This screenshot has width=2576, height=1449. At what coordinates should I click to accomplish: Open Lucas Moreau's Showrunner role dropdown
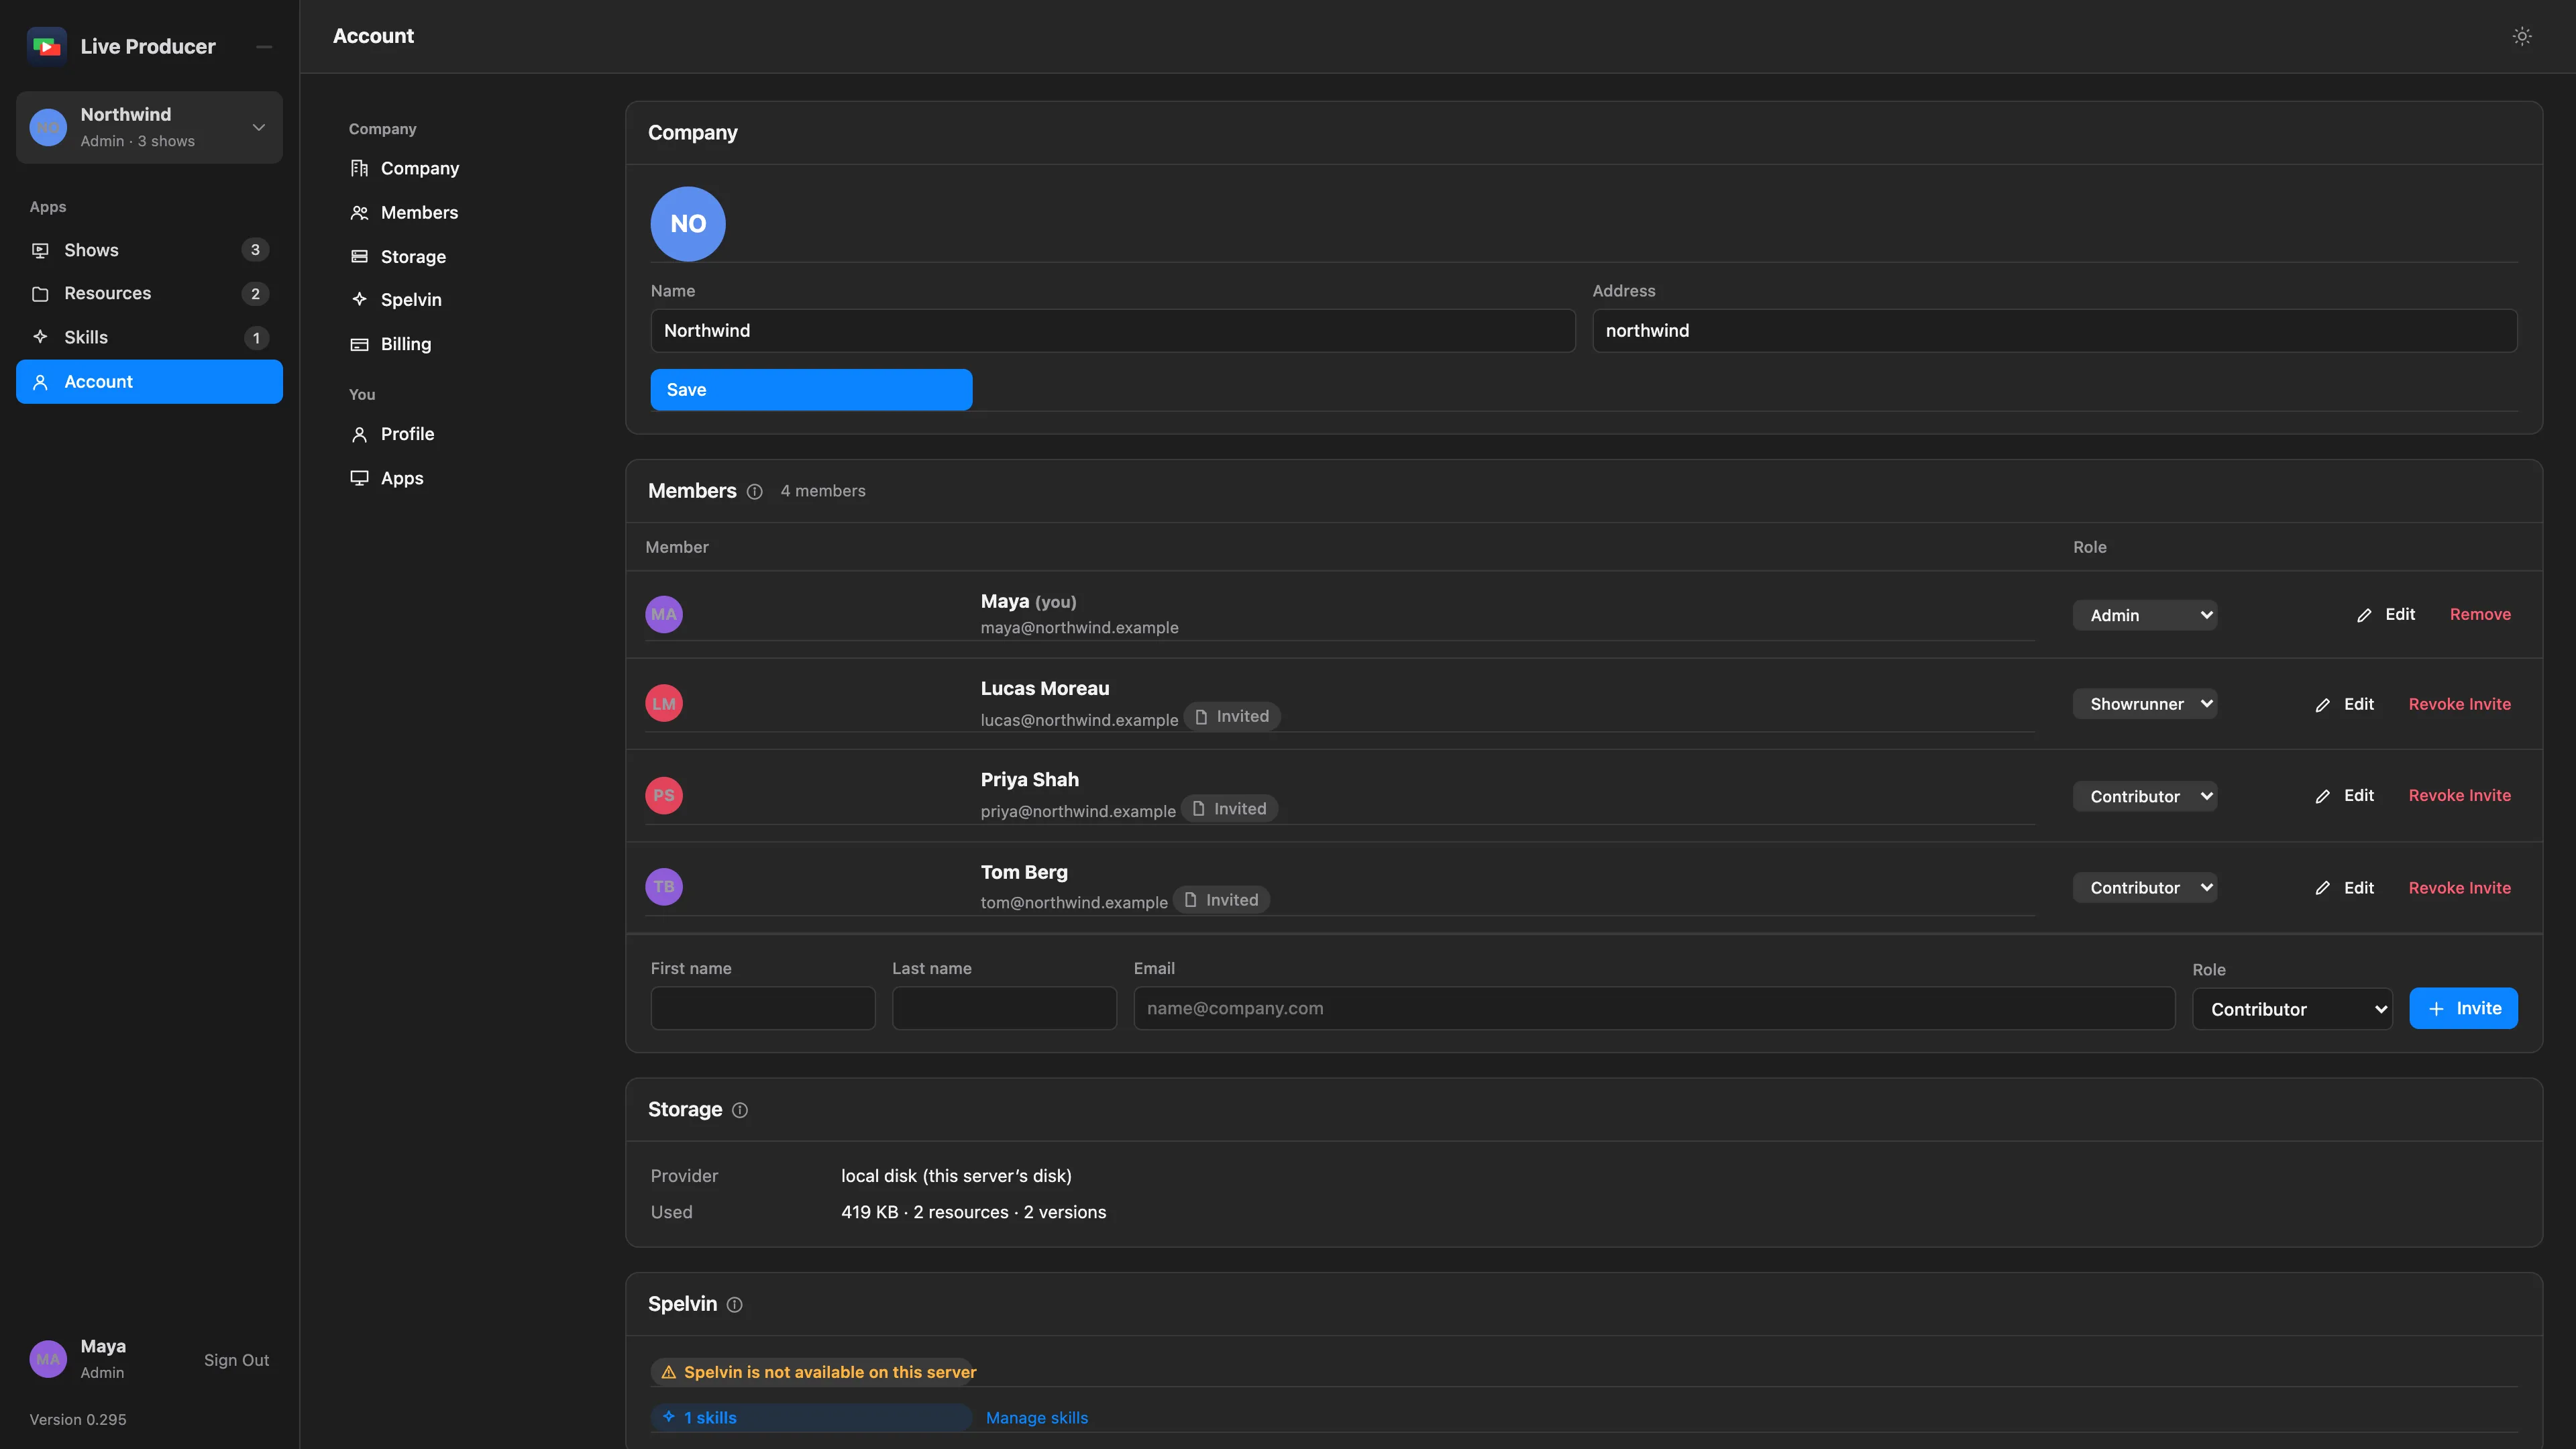coord(2145,704)
